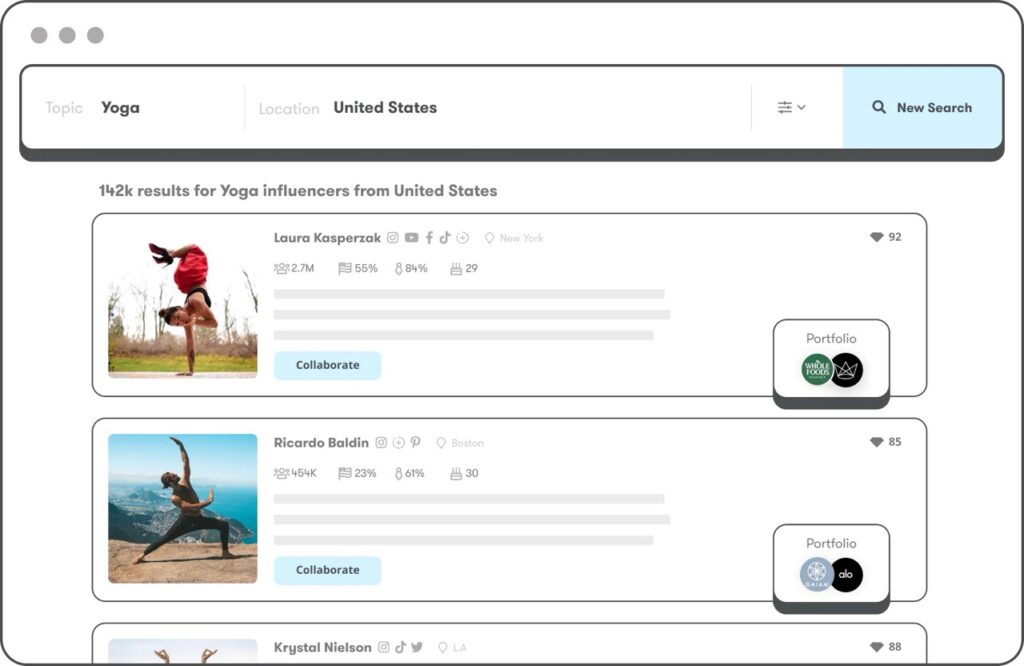The image size is (1024, 666).
Task: Click the score value 85
Action: click(x=895, y=442)
